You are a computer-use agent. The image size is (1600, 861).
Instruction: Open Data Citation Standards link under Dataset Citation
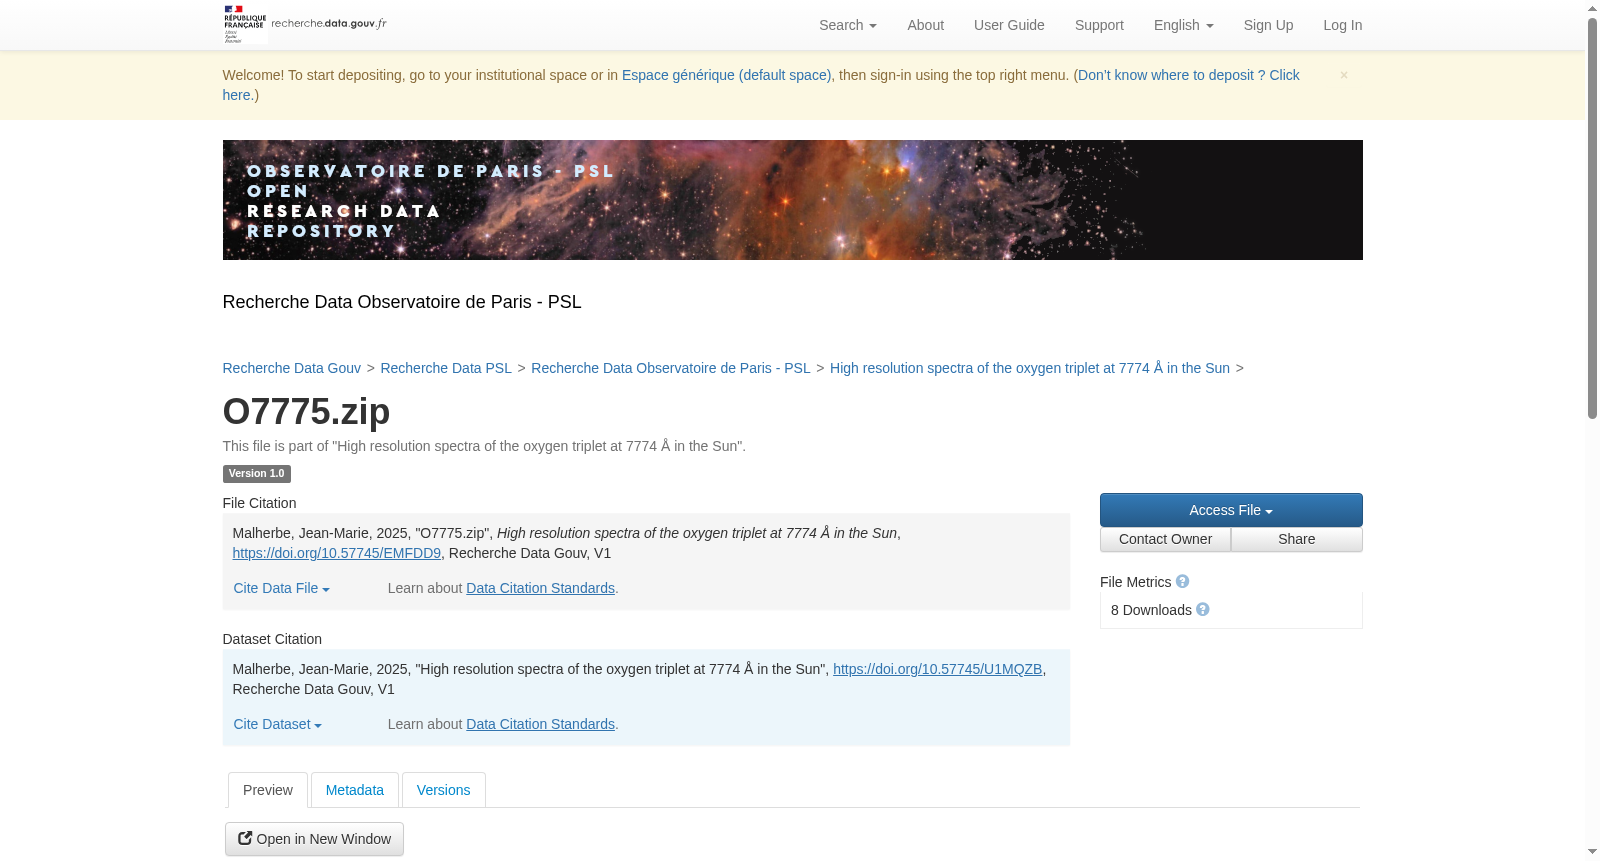(540, 724)
